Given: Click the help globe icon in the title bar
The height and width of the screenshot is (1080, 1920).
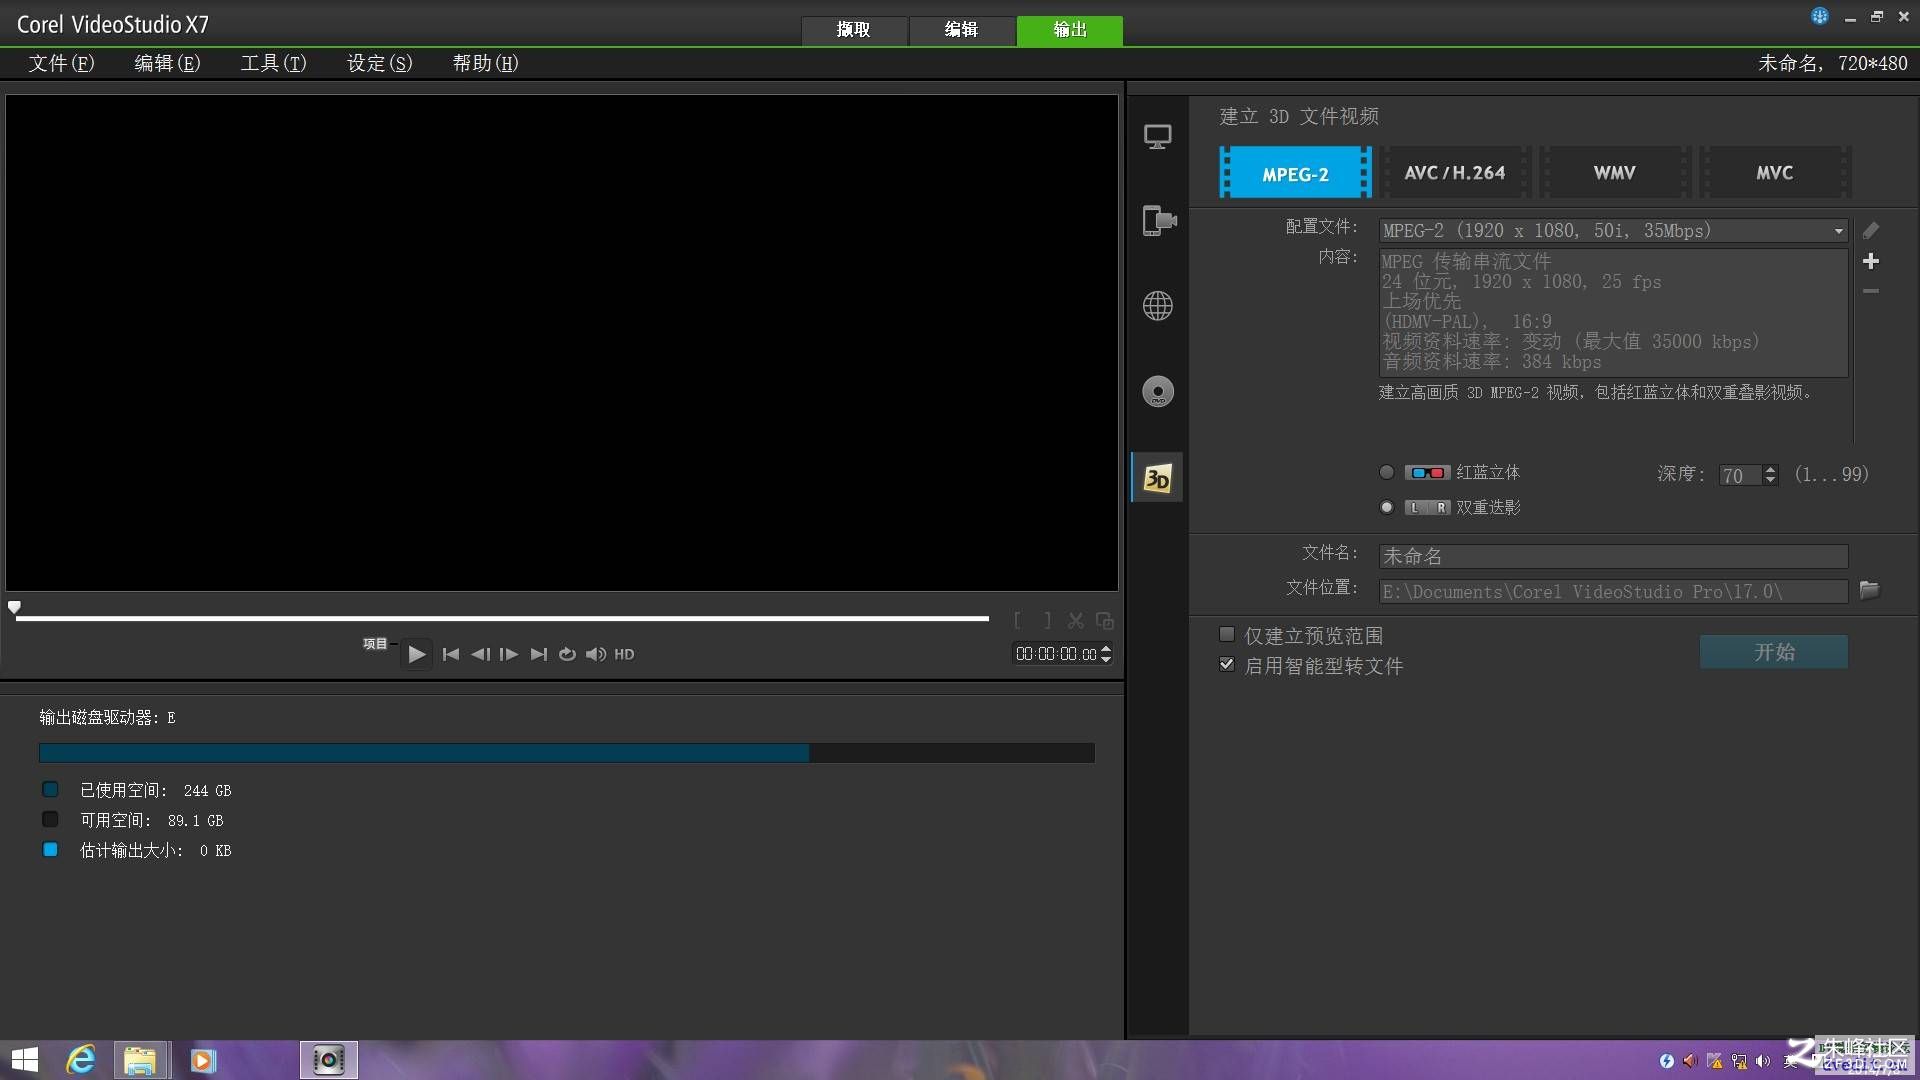Looking at the screenshot, I should 1820,16.
